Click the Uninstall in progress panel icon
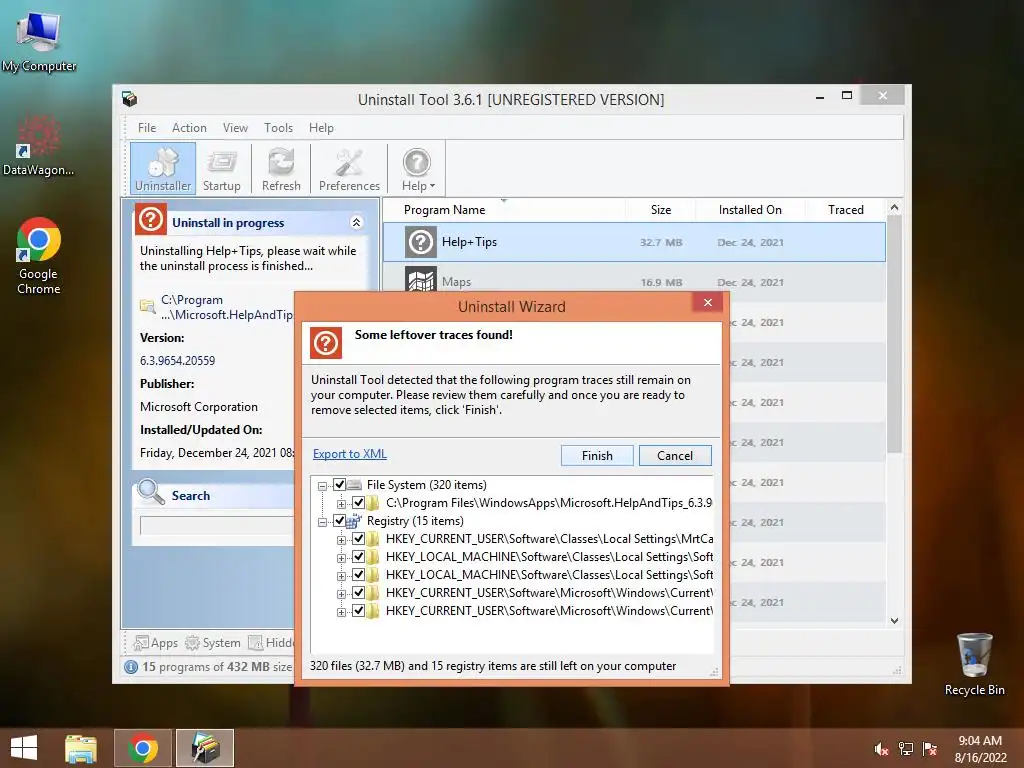1024x768 pixels. coord(151,220)
